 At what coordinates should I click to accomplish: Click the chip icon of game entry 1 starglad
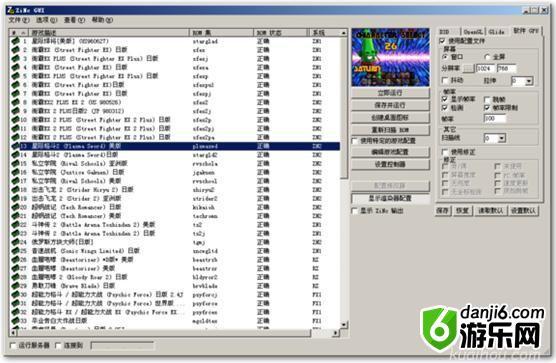click(x=15, y=41)
